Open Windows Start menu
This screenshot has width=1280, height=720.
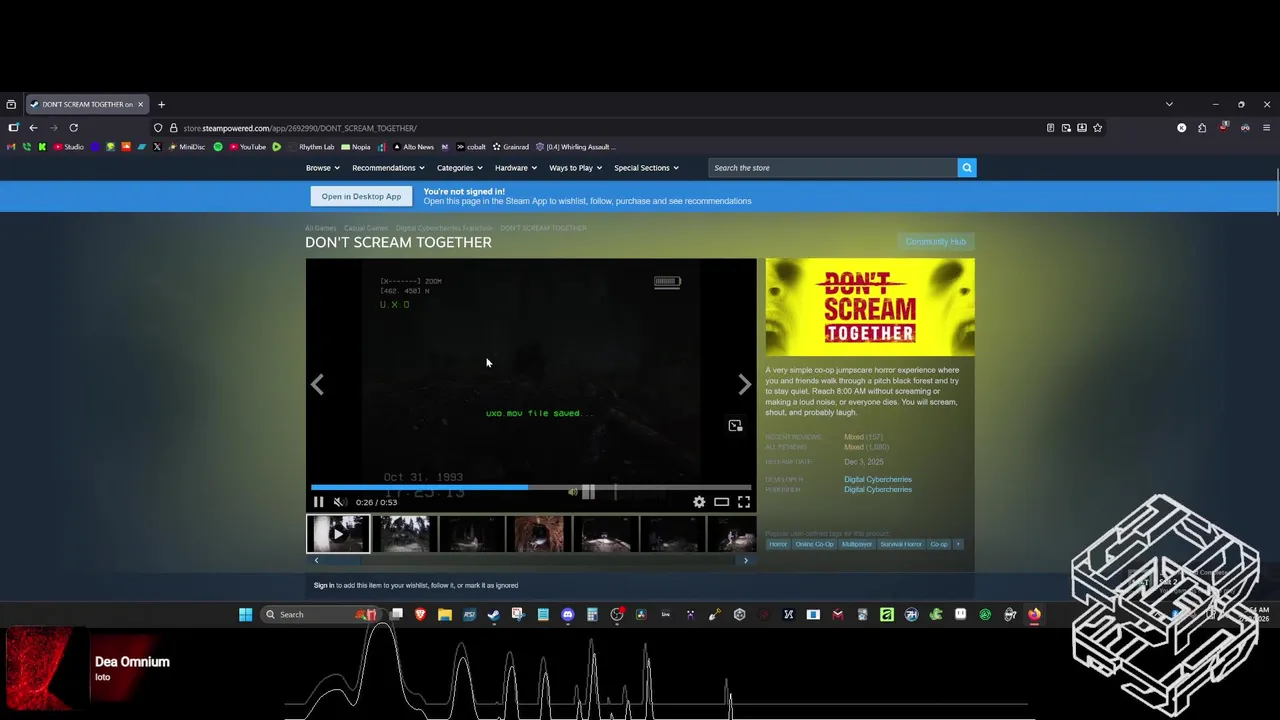245,615
